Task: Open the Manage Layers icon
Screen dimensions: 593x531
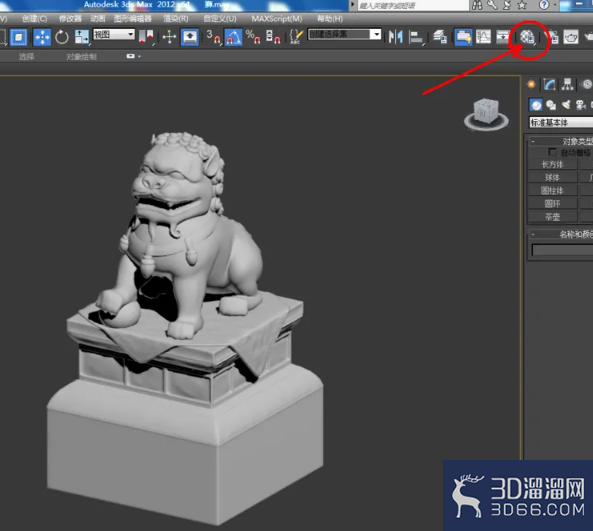Action: pos(440,37)
